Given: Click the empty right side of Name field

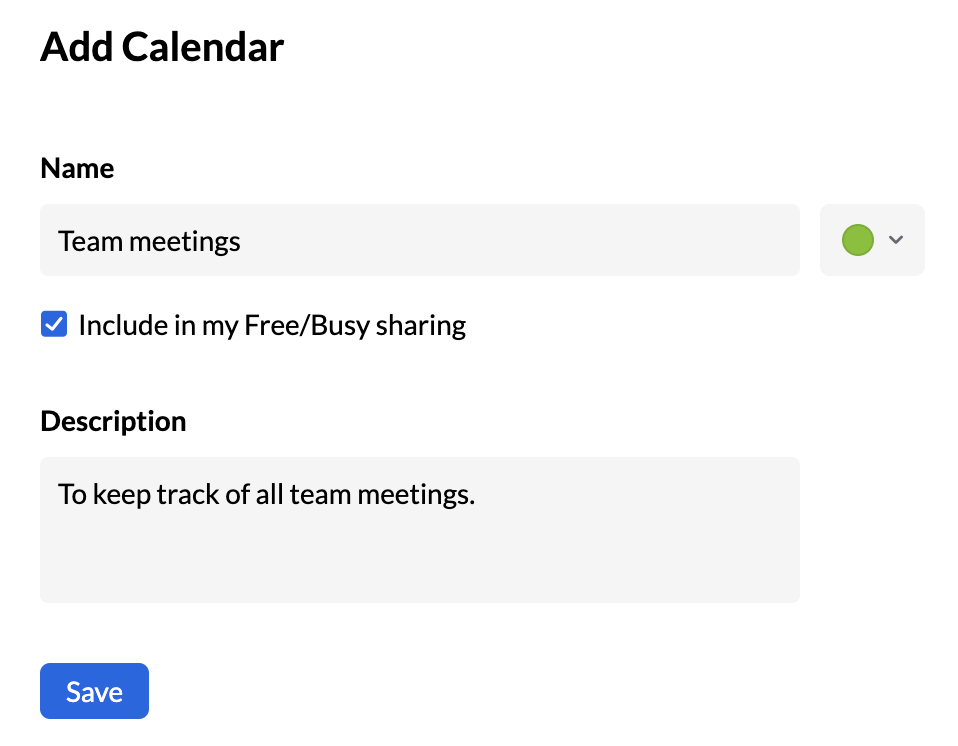Looking at the screenshot, I should coord(600,240).
